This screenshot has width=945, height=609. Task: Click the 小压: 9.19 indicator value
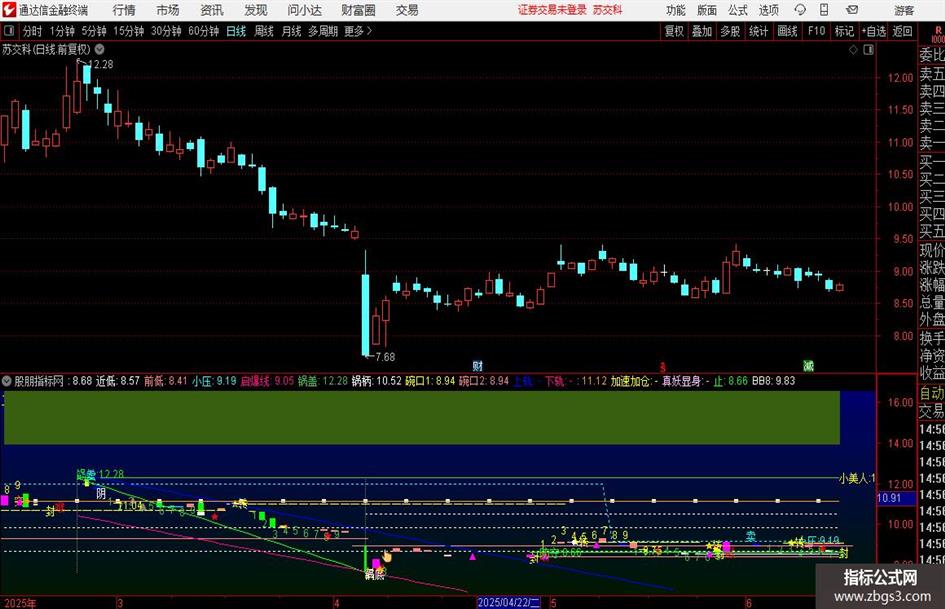click(x=214, y=381)
